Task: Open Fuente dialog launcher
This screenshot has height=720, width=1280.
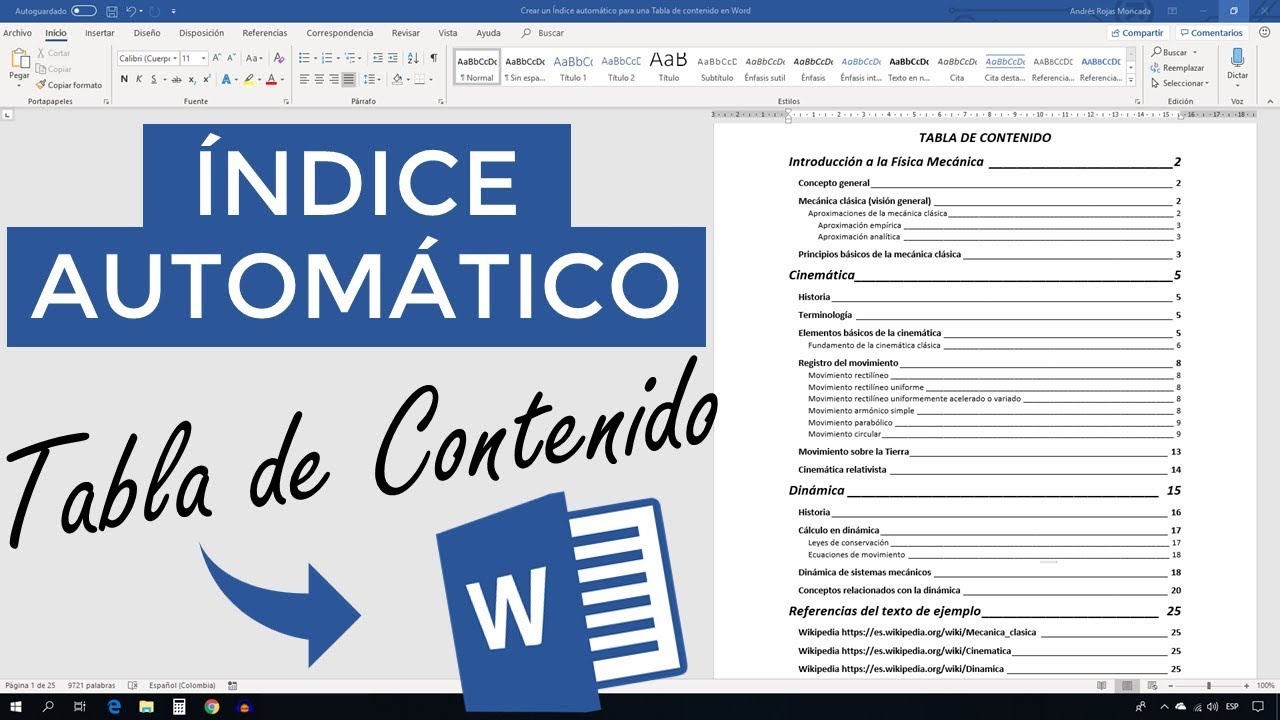Action: pyautogui.click(x=287, y=101)
